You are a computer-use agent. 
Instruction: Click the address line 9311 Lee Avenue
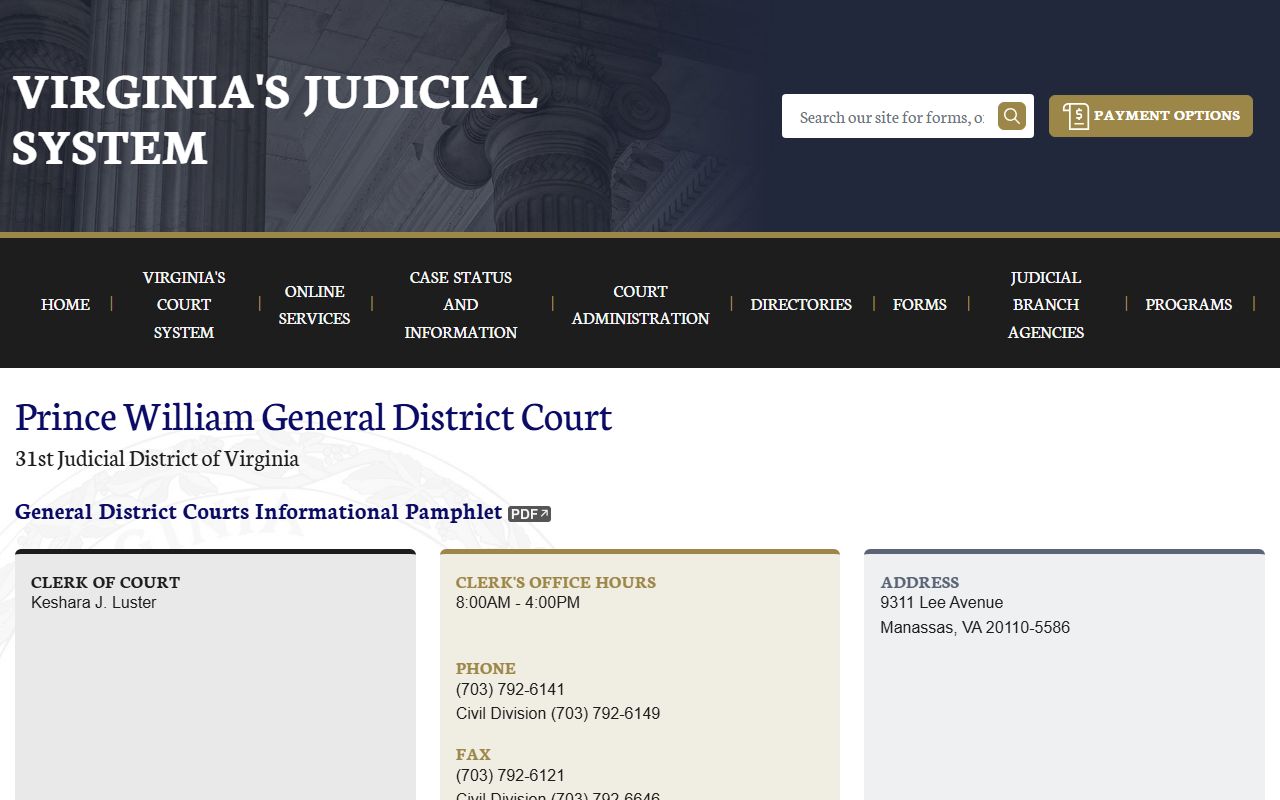coord(942,603)
